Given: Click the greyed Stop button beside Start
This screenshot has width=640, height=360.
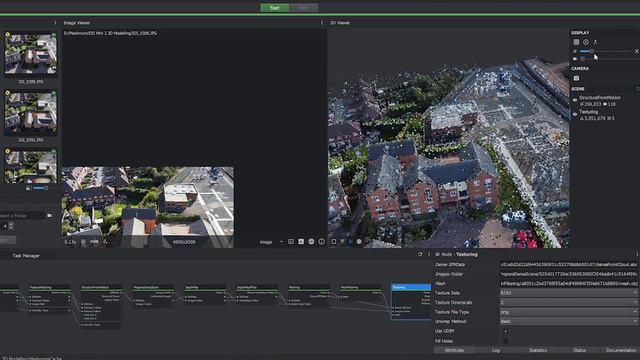Looking at the screenshot, I should point(304,8).
